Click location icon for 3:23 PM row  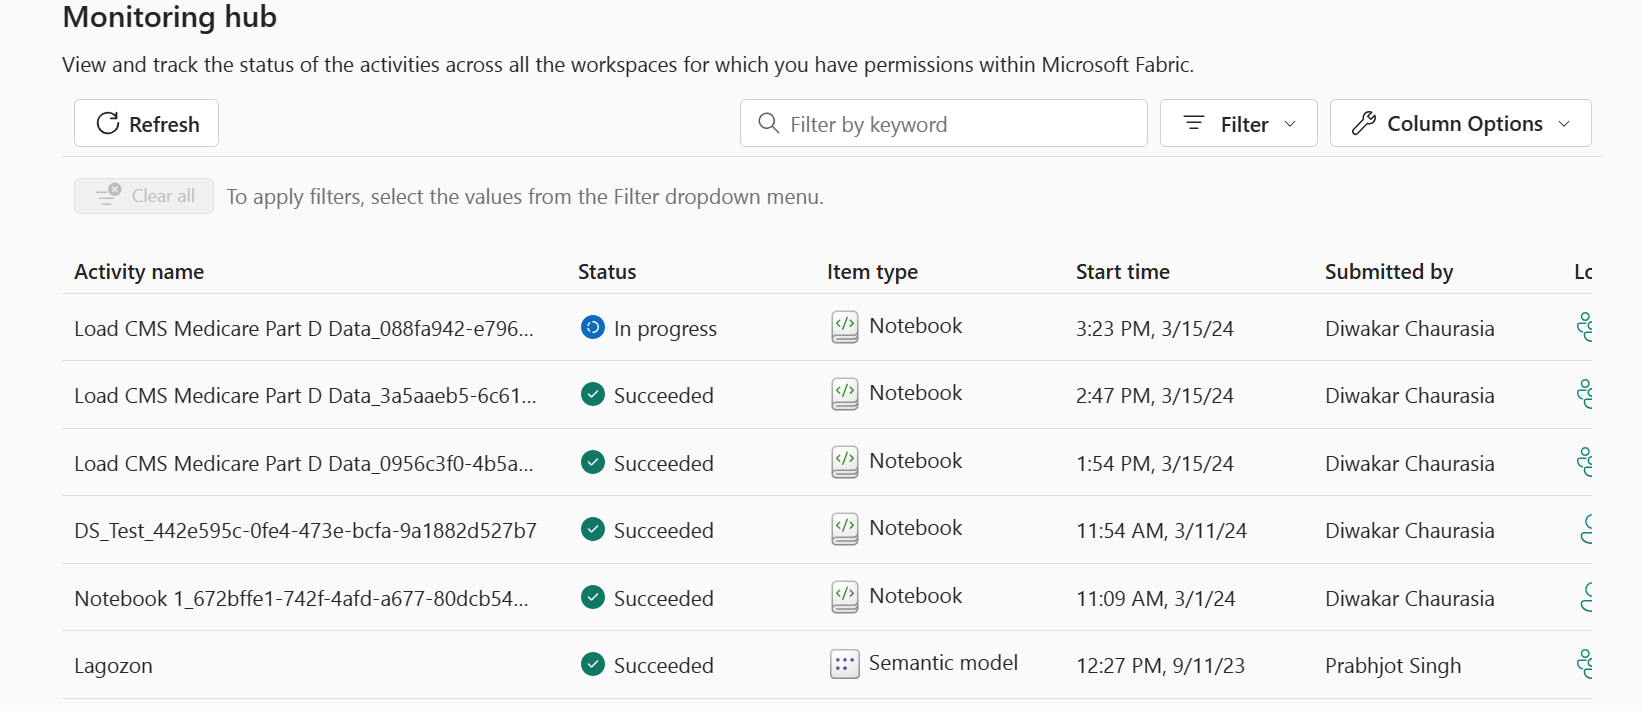[1584, 327]
